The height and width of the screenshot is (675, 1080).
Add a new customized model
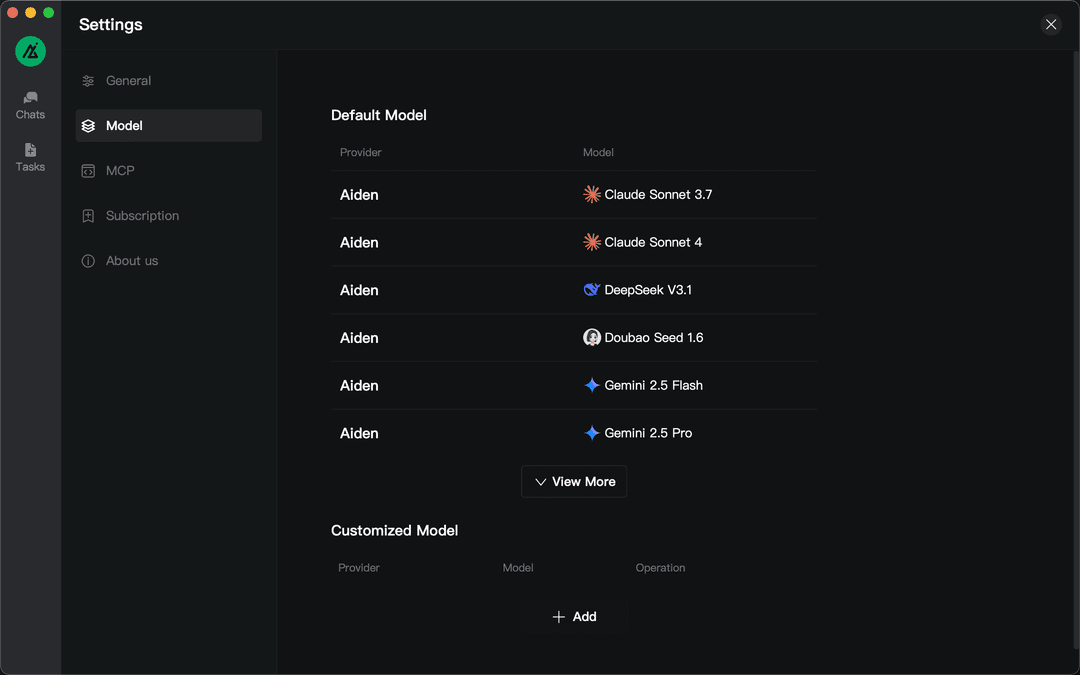(x=574, y=617)
